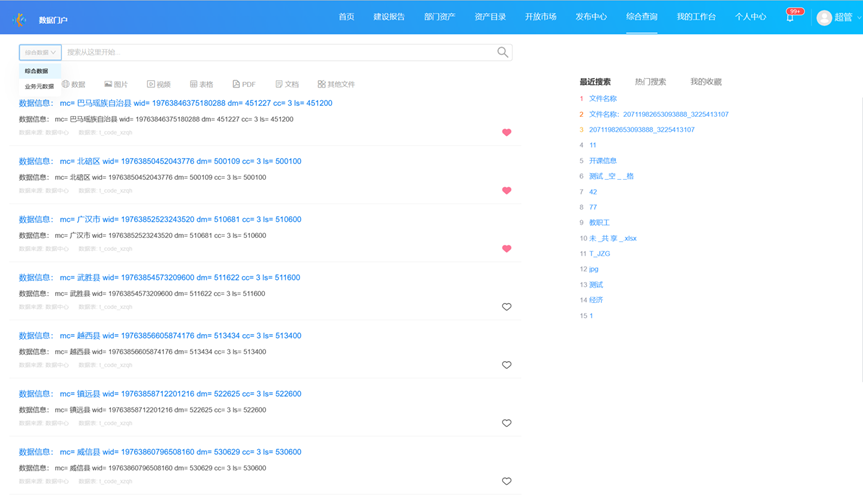This screenshot has width=863, height=495.
Task: Open 威信县 data result title link
Action: (160, 452)
